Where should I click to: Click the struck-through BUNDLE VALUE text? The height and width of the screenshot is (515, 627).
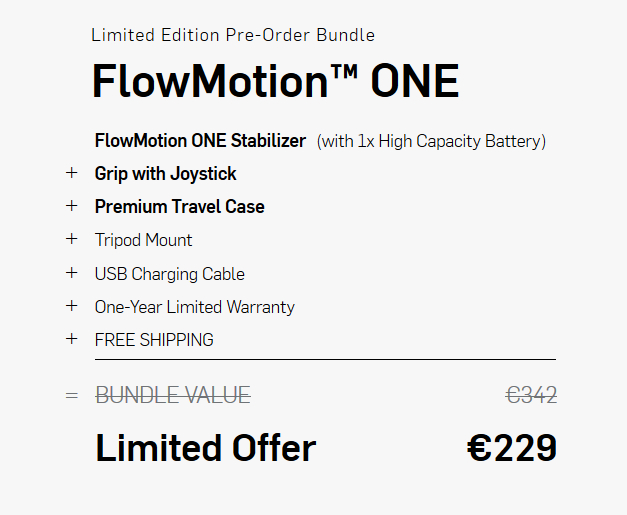(173, 396)
